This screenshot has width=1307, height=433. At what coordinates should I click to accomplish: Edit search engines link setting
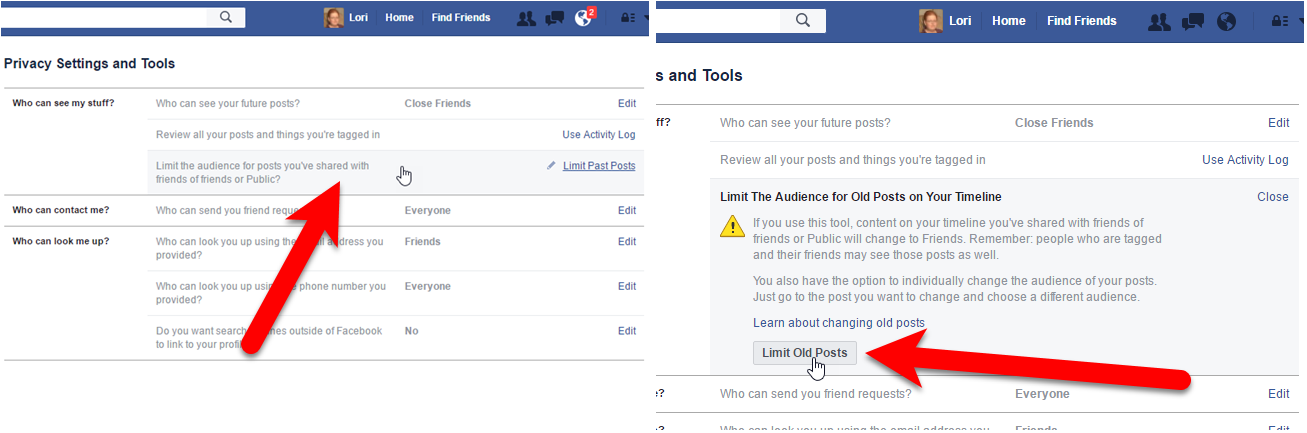(627, 331)
